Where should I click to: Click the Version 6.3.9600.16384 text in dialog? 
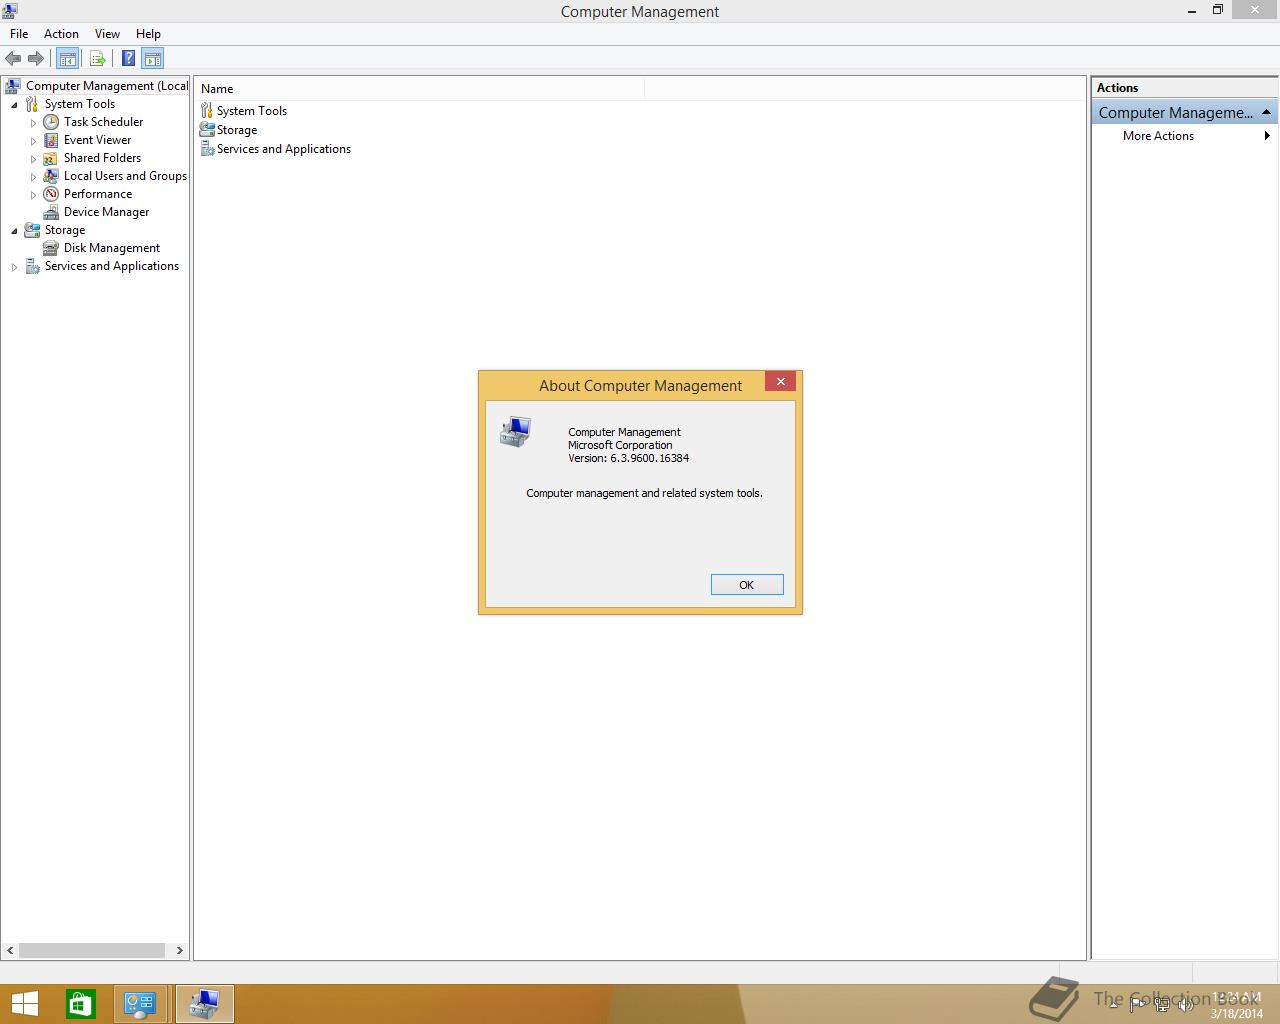[x=628, y=458]
